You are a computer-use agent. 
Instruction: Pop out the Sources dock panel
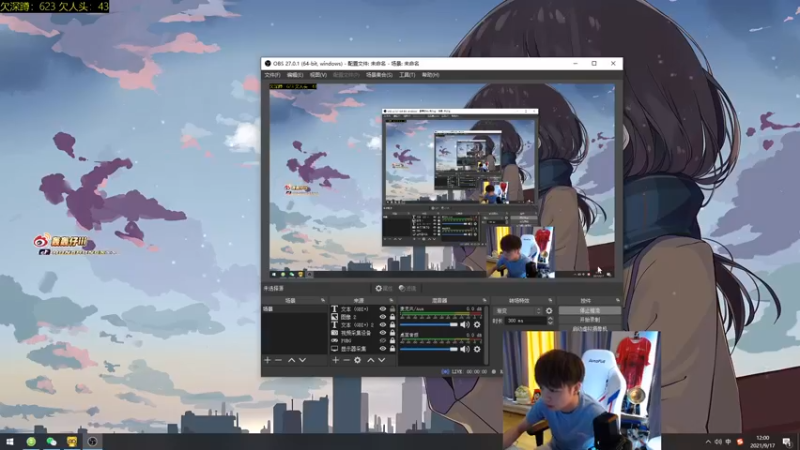(x=391, y=301)
